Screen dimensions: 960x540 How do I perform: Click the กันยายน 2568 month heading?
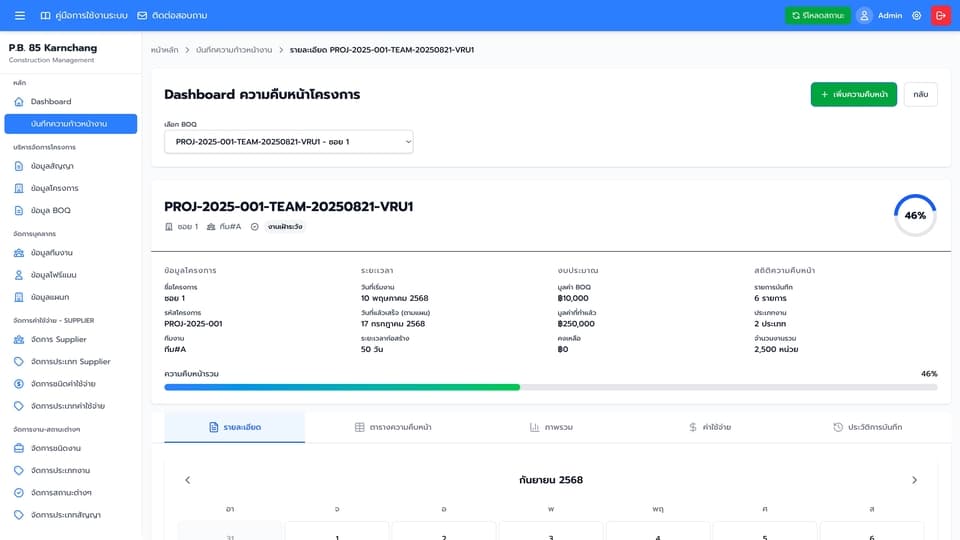click(550, 480)
